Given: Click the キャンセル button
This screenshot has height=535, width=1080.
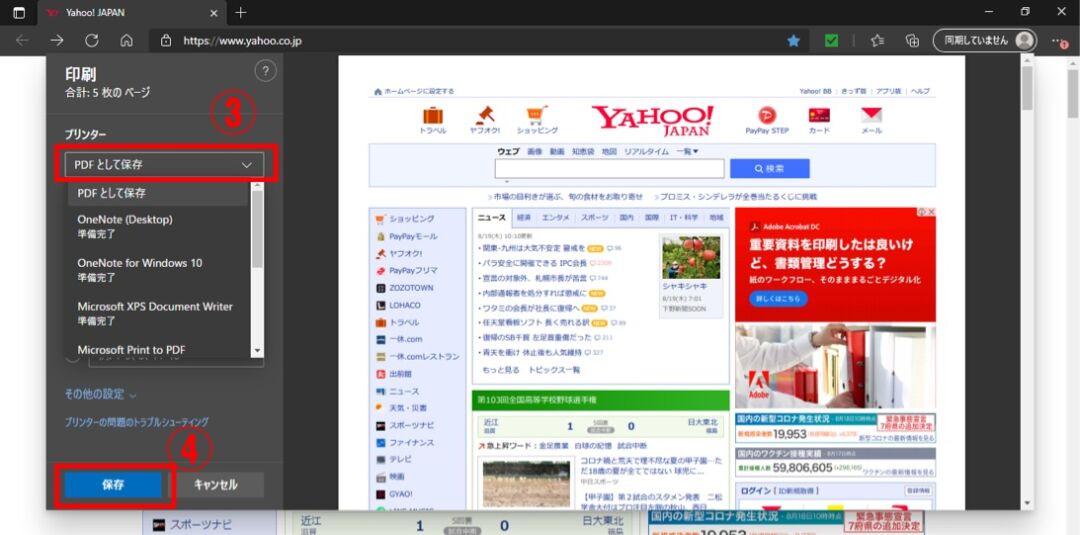Looking at the screenshot, I should click(x=216, y=485).
